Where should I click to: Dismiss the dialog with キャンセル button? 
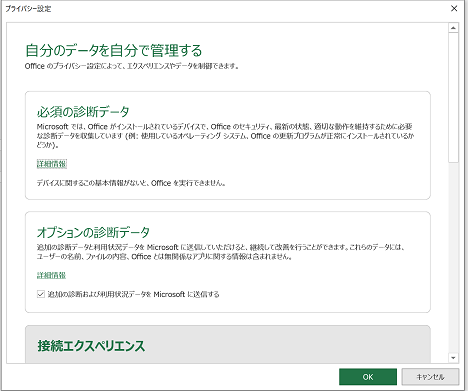pos(430,377)
